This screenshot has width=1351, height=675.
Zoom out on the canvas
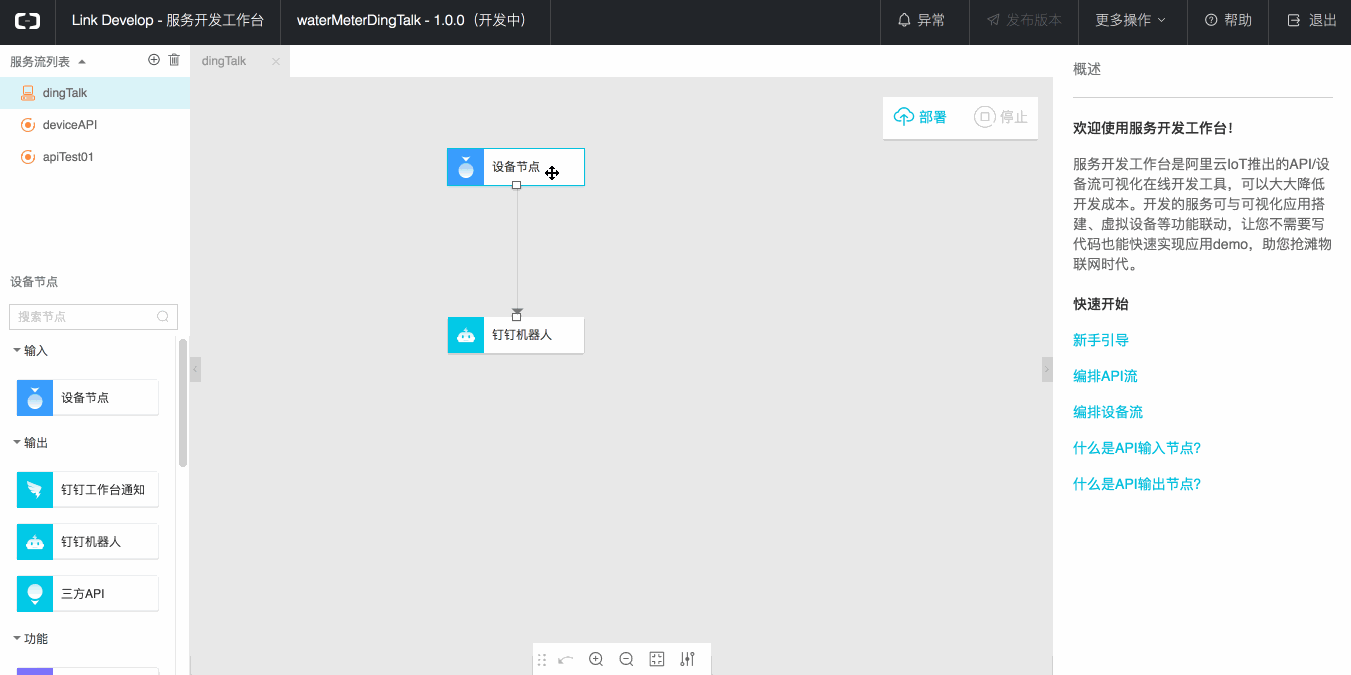[627, 659]
